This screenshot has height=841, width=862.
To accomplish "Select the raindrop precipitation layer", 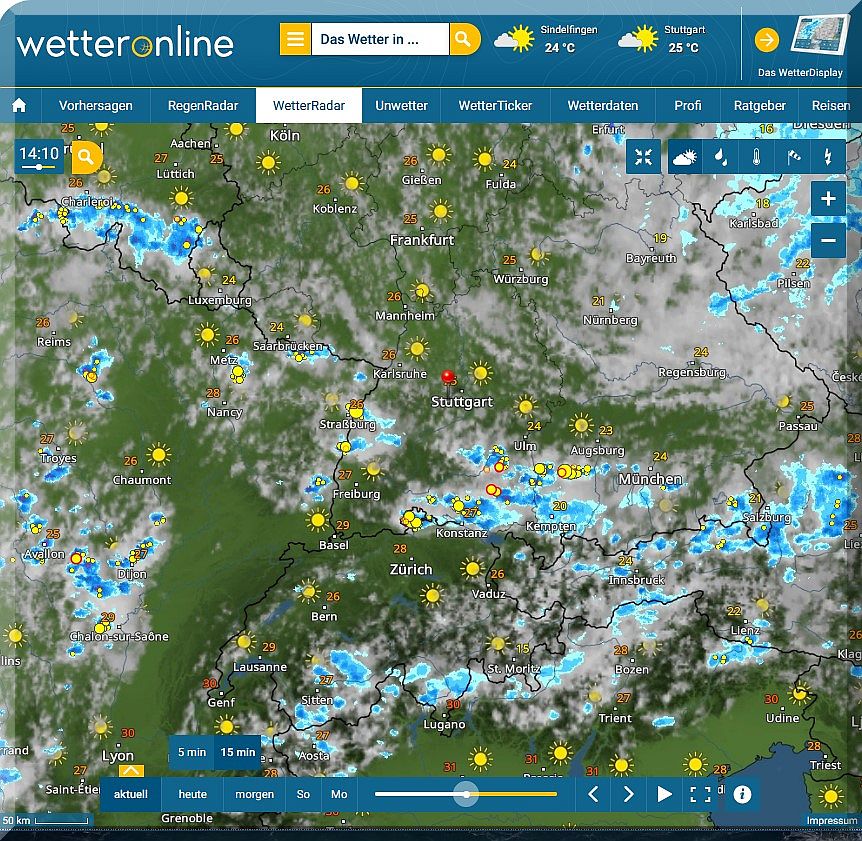I will (x=721, y=157).
